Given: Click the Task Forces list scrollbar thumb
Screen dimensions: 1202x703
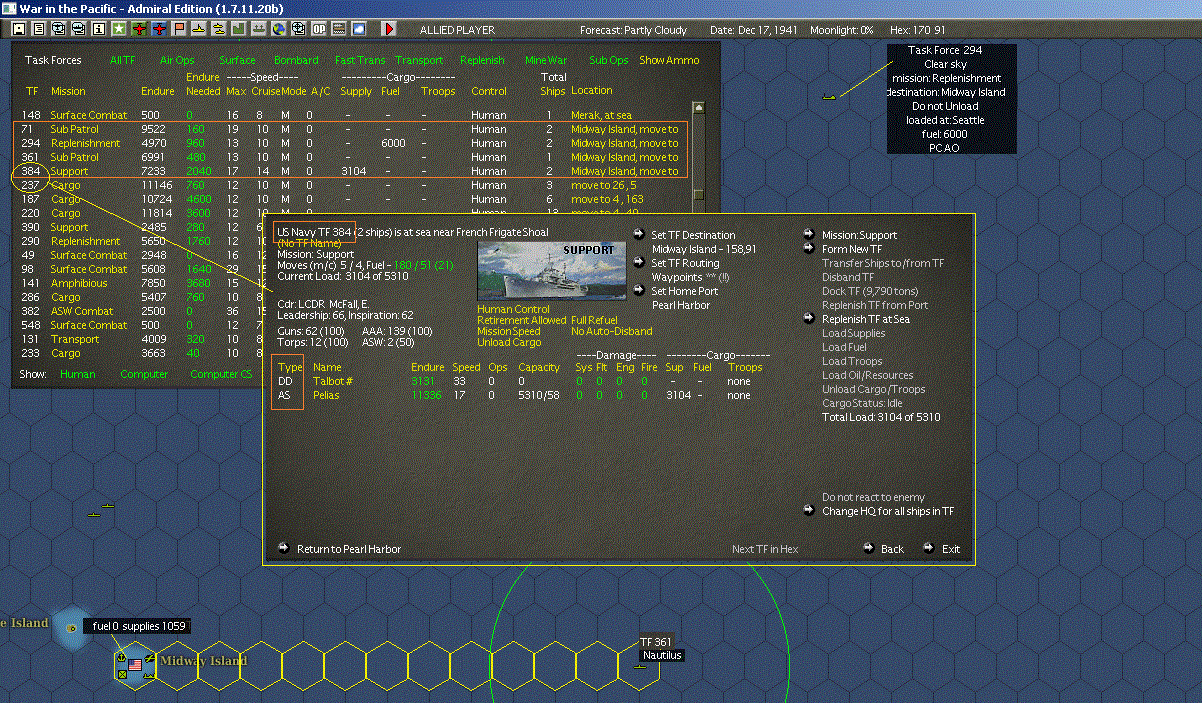Looking at the screenshot, I should [701, 194].
